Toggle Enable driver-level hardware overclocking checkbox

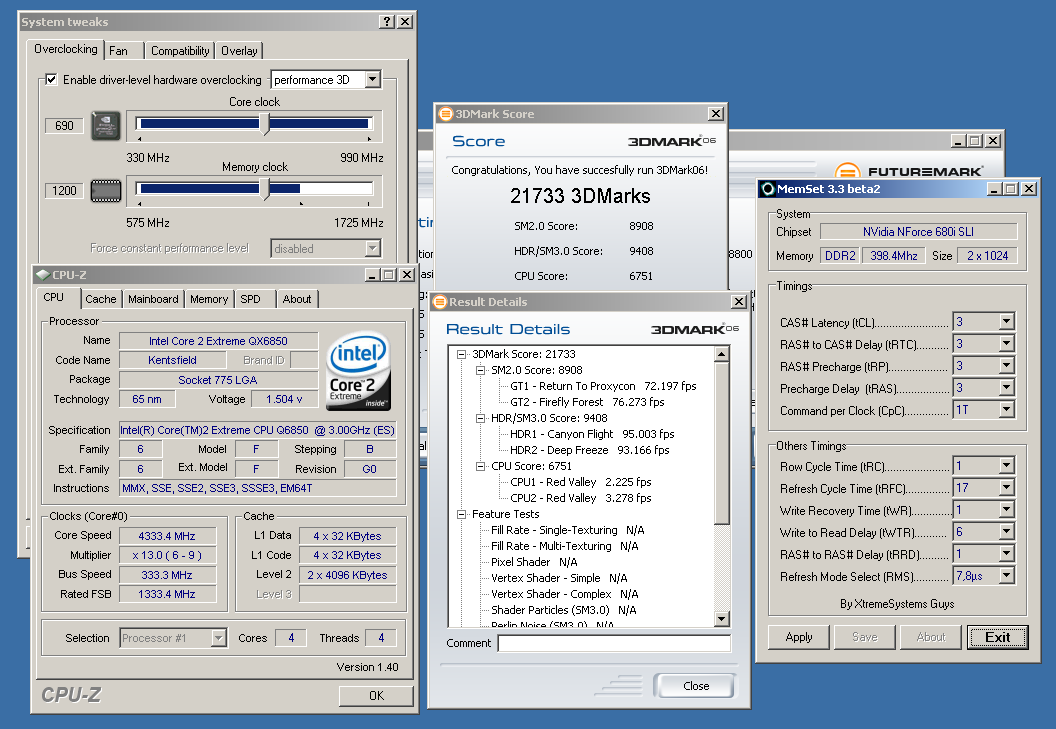(52, 80)
